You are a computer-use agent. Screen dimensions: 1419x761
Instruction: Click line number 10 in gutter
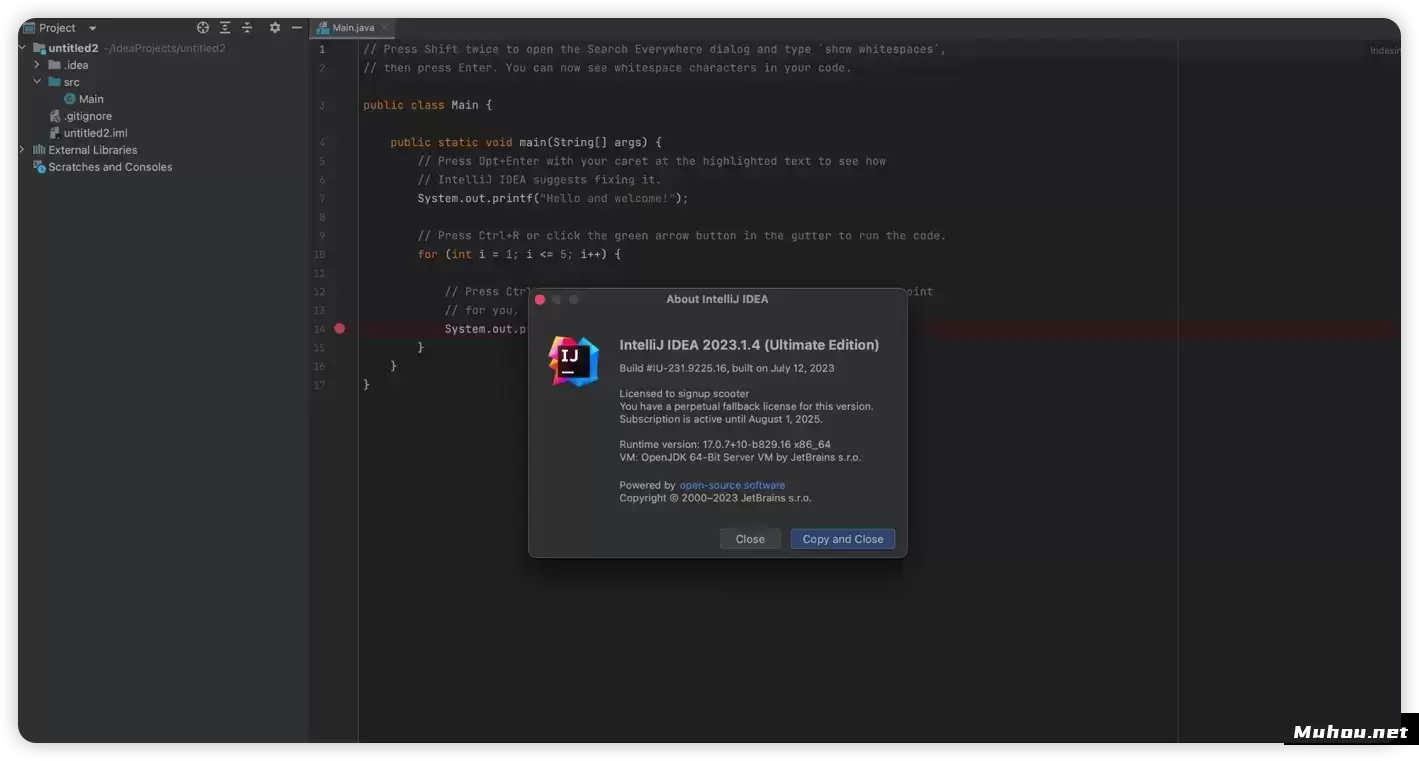tap(320, 254)
